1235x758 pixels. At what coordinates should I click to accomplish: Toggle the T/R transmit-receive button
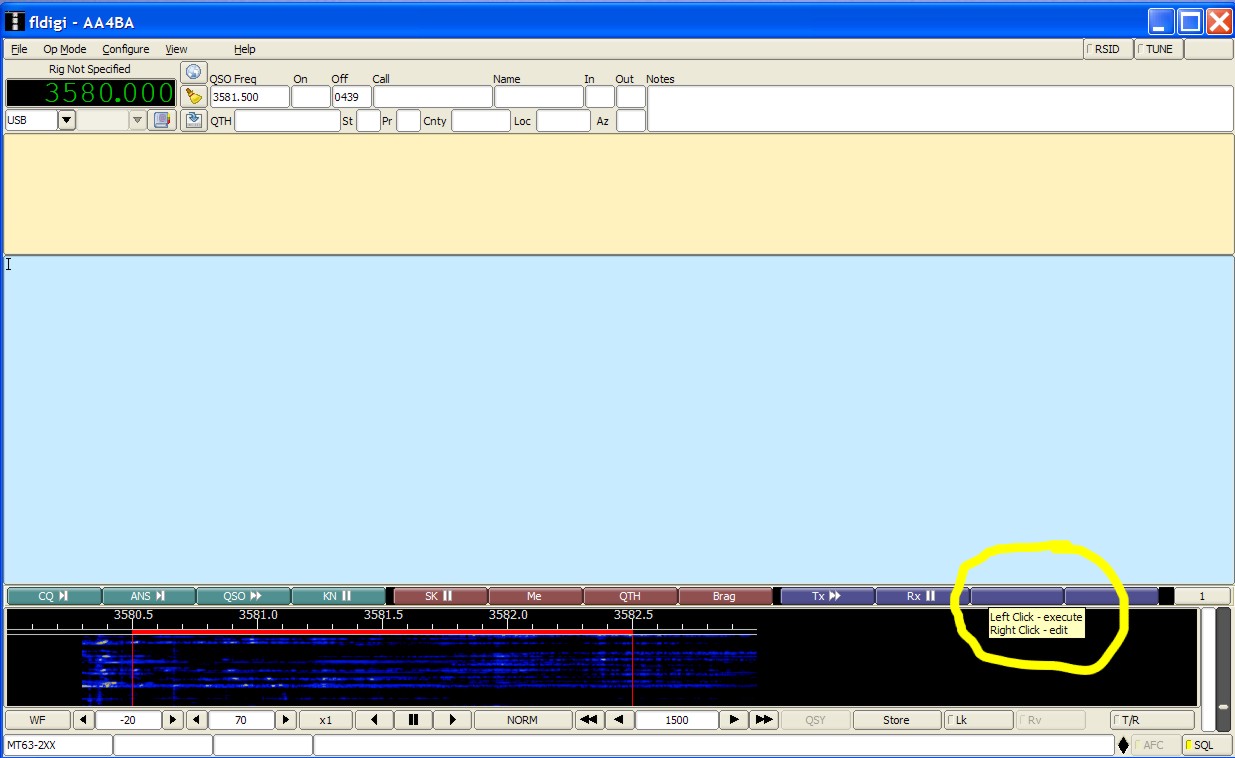tap(1153, 720)
